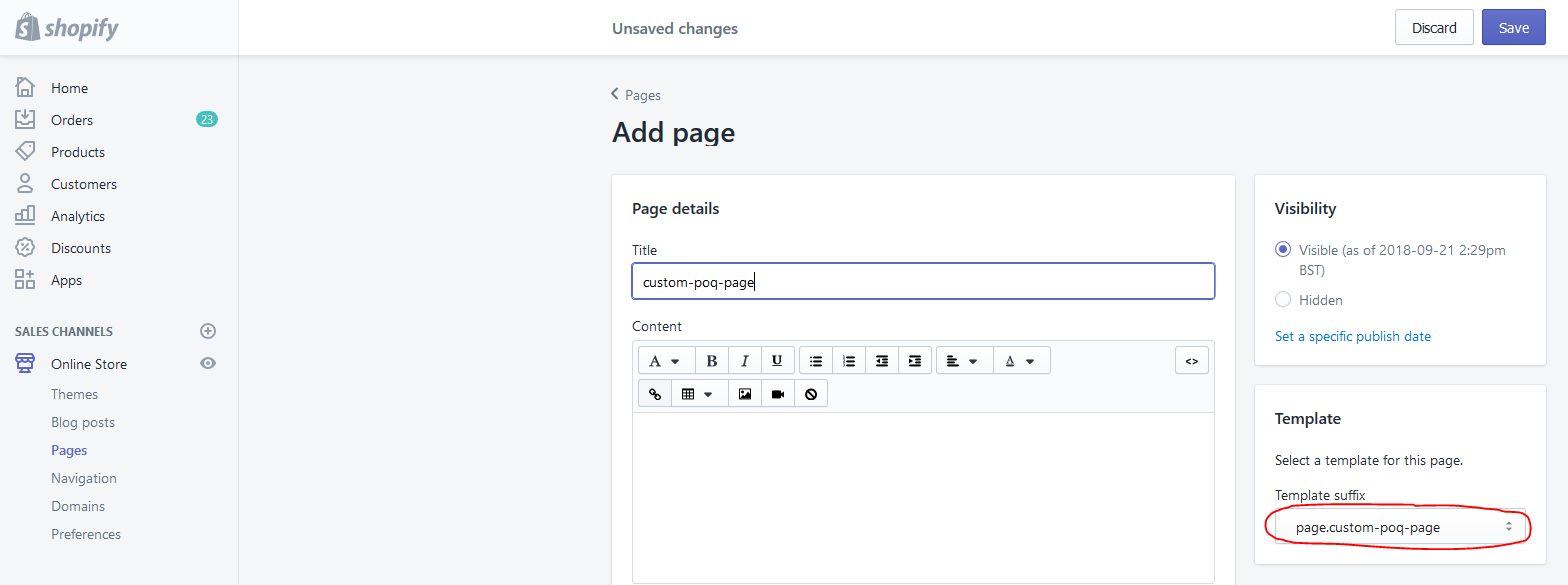1568x585 pixels.
Task: Click the Orders inbox icon
Action: (x=25, y=120)
